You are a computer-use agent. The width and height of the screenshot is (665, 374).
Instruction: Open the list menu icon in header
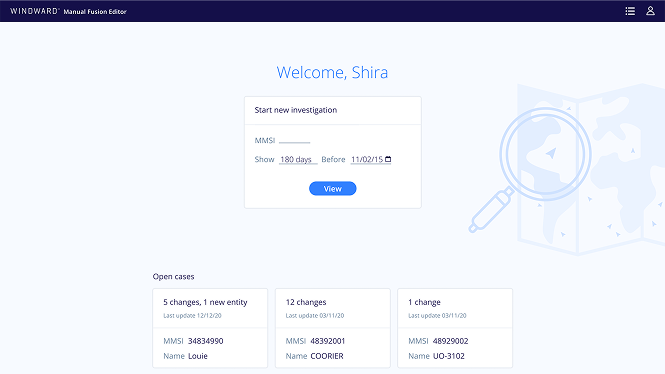[x=630, y=11]
